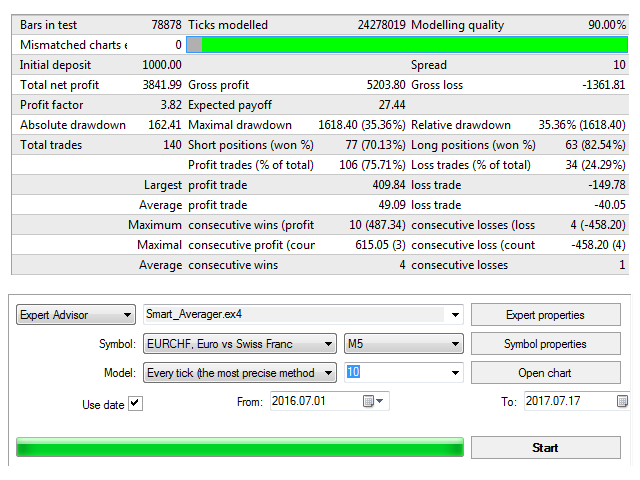
Task: Click the Modelling quality value 90.00%
Action: click(607, 25)
